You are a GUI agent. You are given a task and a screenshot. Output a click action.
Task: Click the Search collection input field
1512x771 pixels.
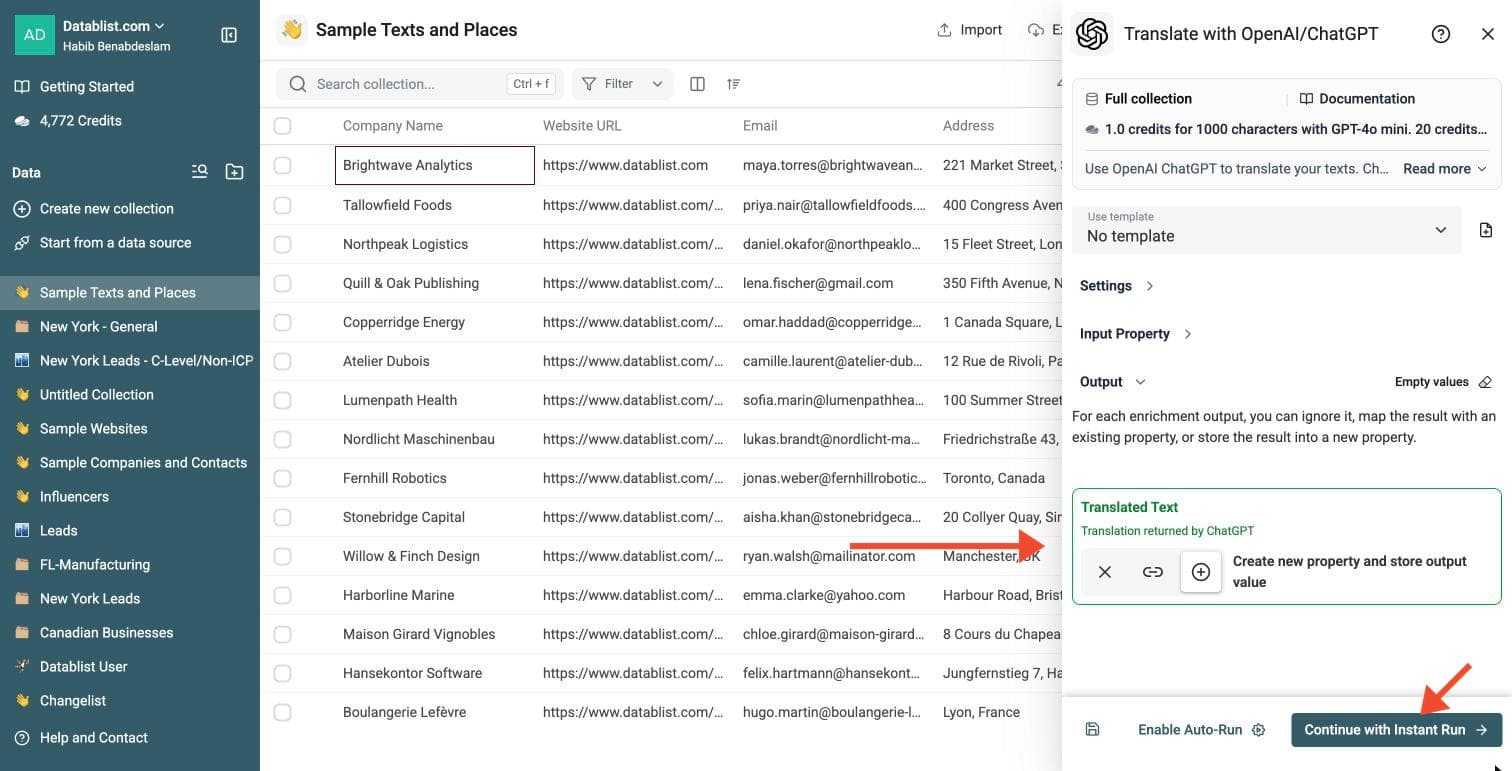419,84
